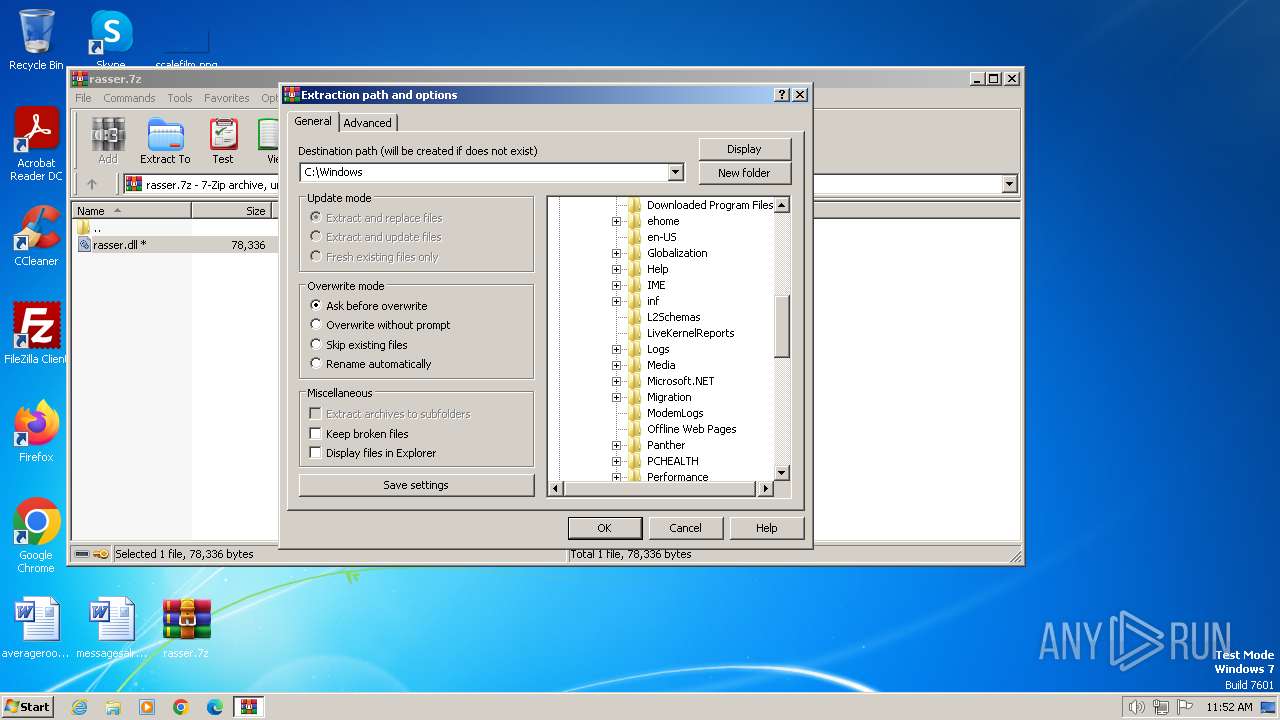The image size is (1280, 720).
Task: Click the folder tree horizontal scrollbar track
Action: pyautogui.click(x=660, y=489)
